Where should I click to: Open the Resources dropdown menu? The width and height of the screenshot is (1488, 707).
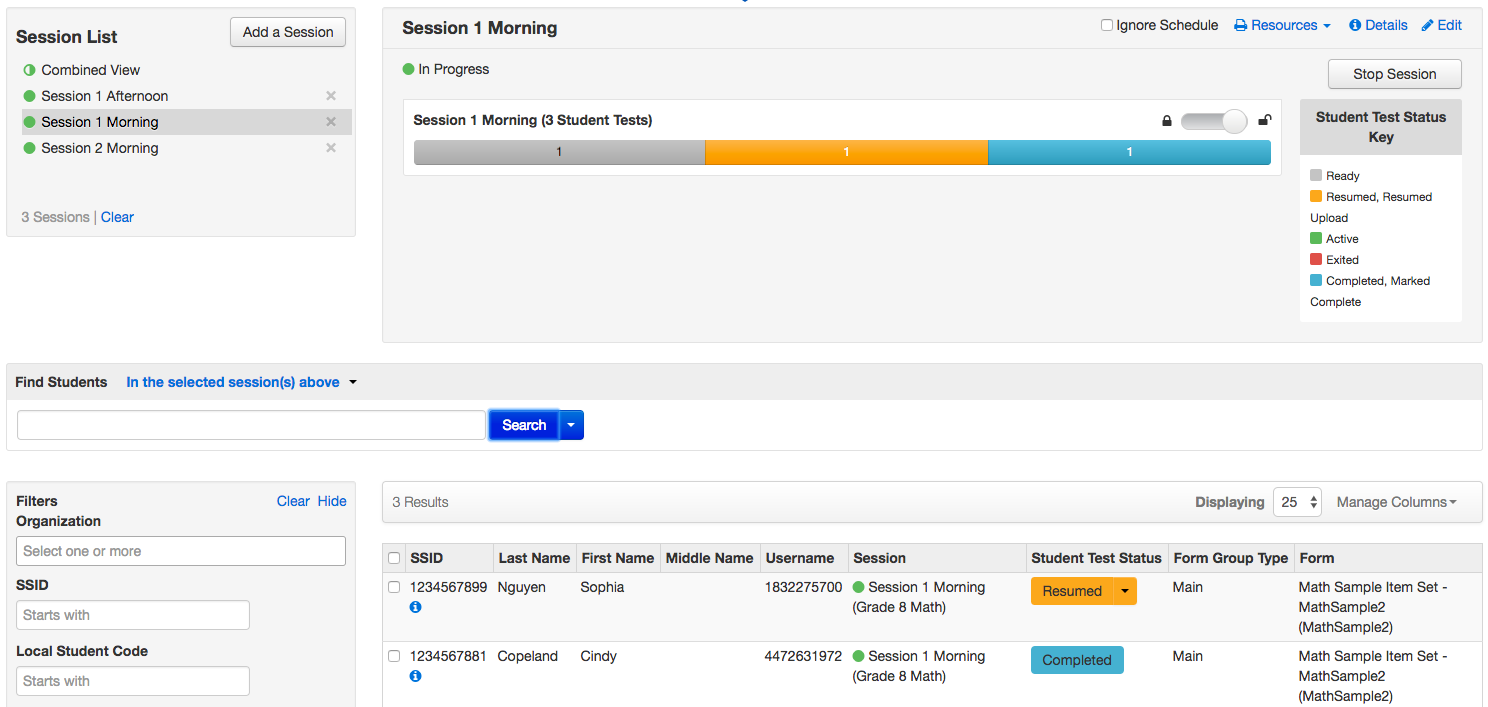[1282, 26]
